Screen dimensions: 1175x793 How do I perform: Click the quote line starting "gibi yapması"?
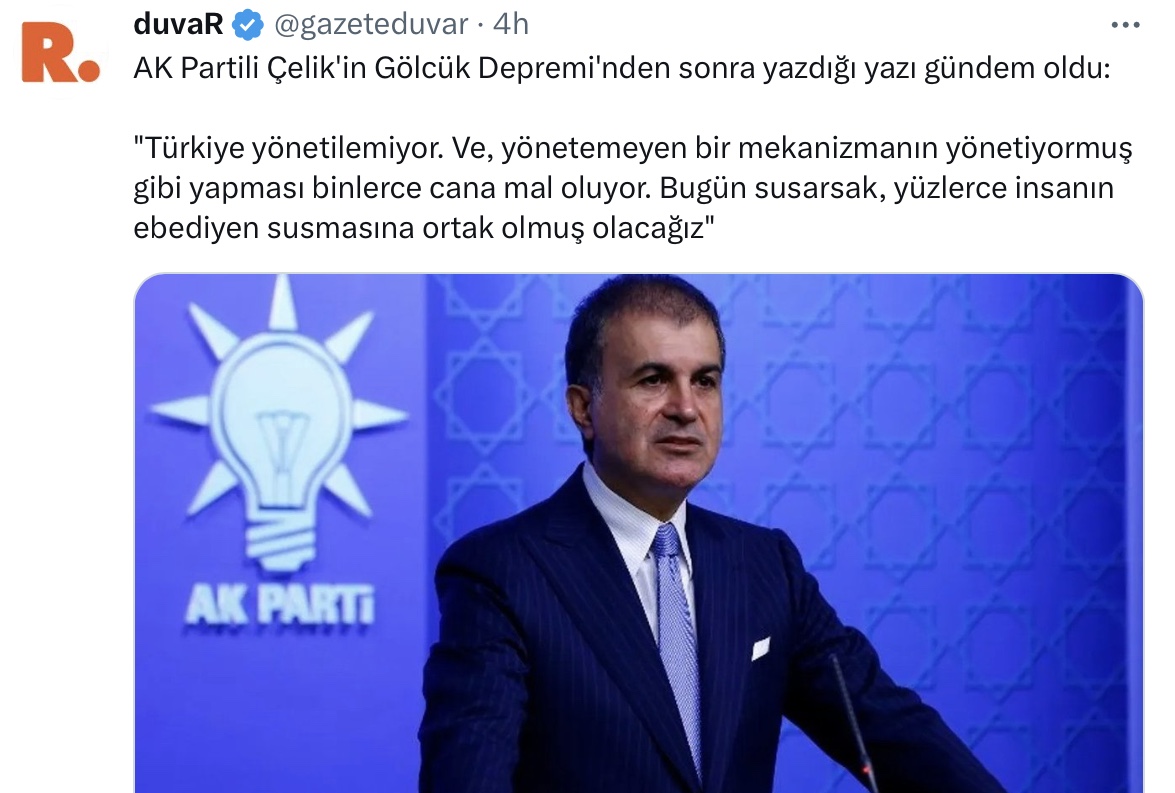(623, 188)
